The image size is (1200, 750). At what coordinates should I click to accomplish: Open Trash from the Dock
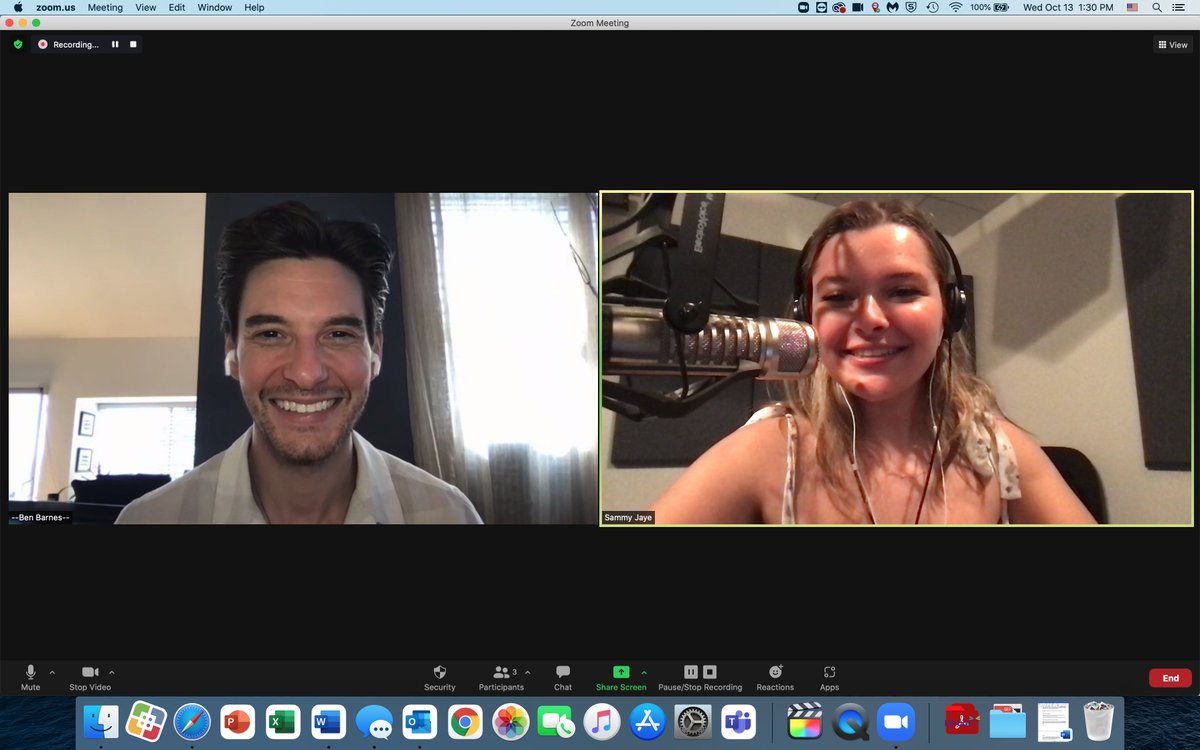click(x=1099, y=721)
